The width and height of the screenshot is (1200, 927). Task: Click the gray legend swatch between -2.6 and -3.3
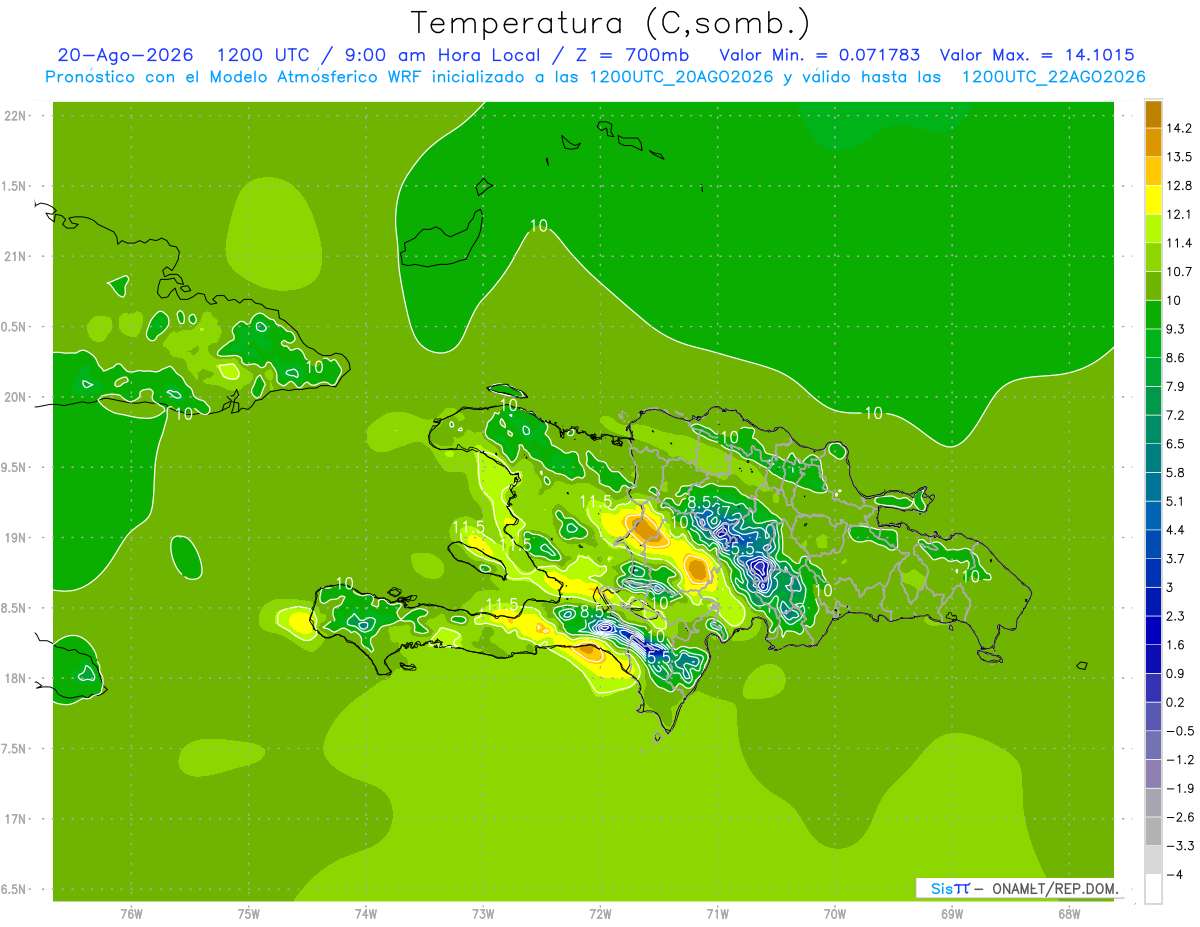tap(1153, 831)
